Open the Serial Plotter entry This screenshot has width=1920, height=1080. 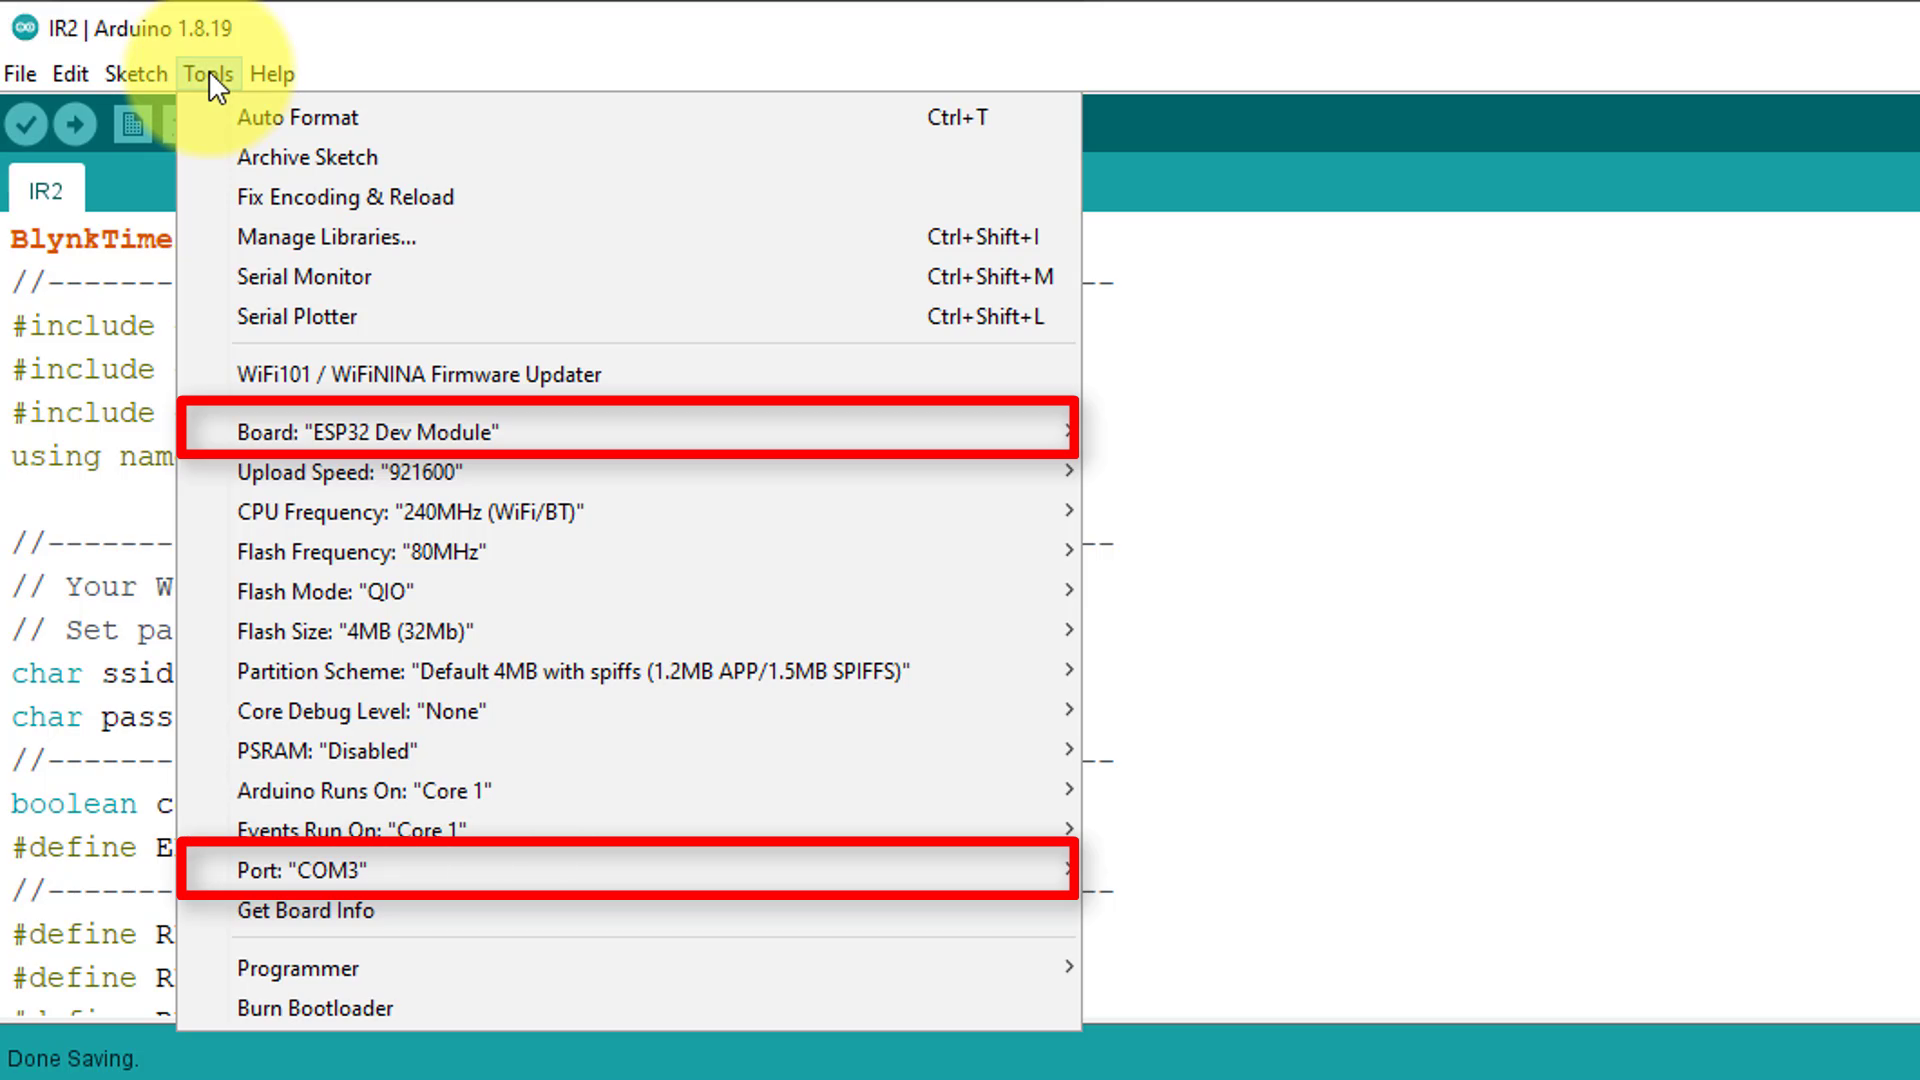[629, 317]
